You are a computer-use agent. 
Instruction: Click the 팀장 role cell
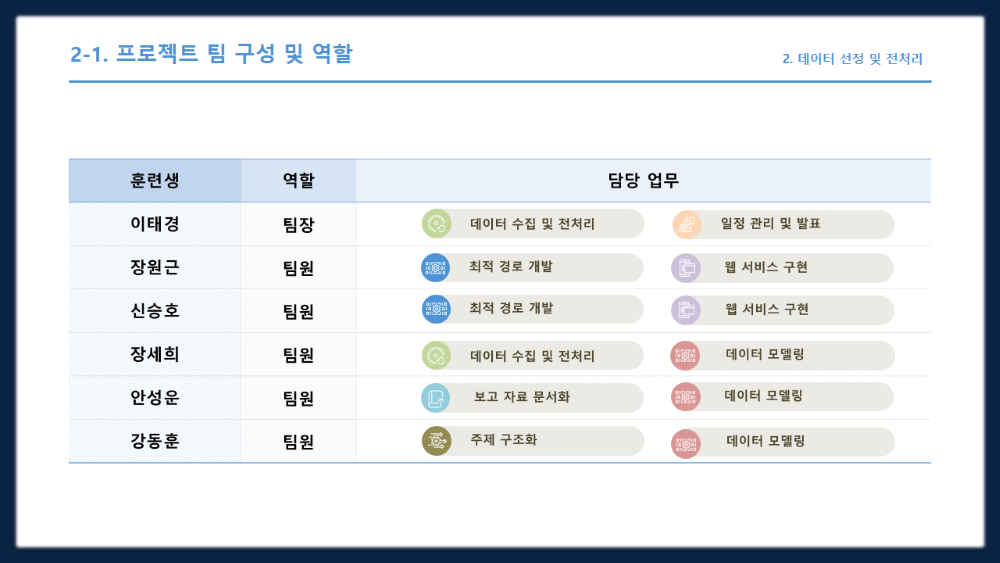point(298,224)
